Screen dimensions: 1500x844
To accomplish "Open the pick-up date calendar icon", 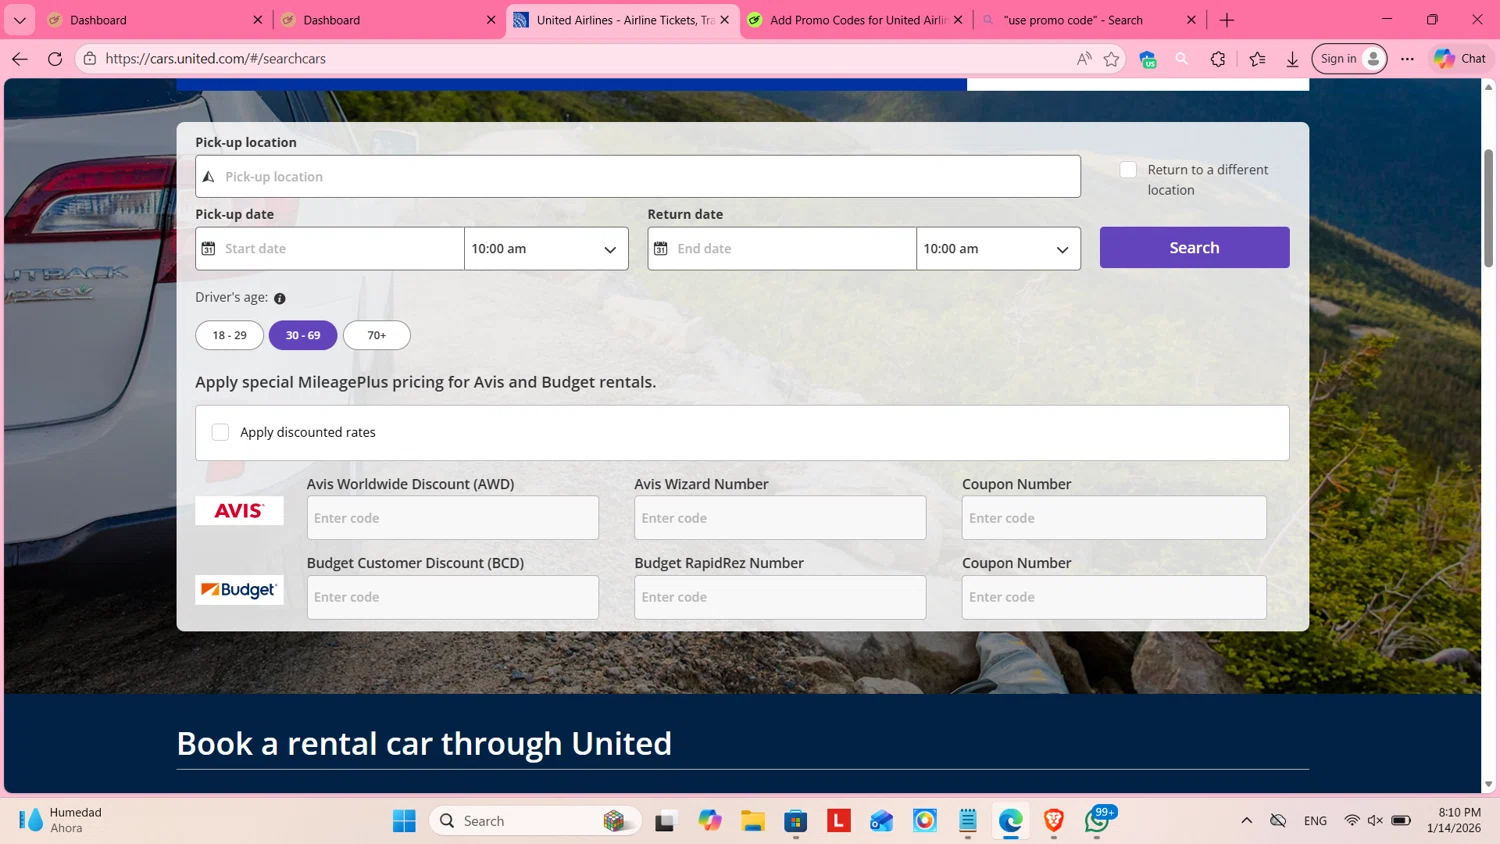I will point(208,248).
